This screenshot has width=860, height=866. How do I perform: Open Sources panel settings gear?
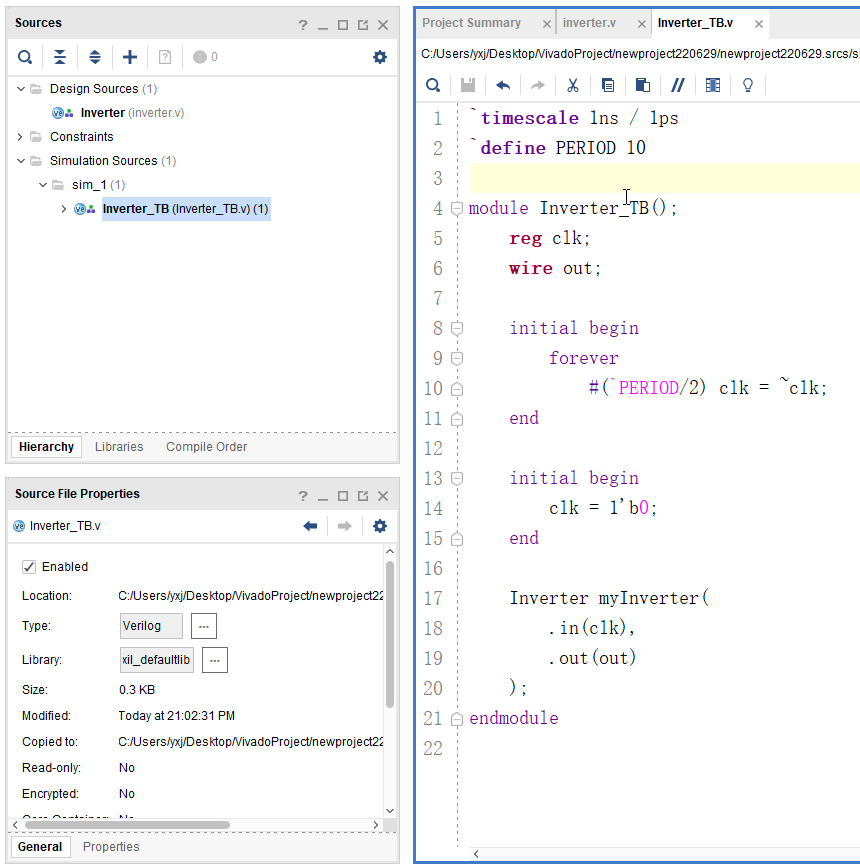tap(379, 57)
